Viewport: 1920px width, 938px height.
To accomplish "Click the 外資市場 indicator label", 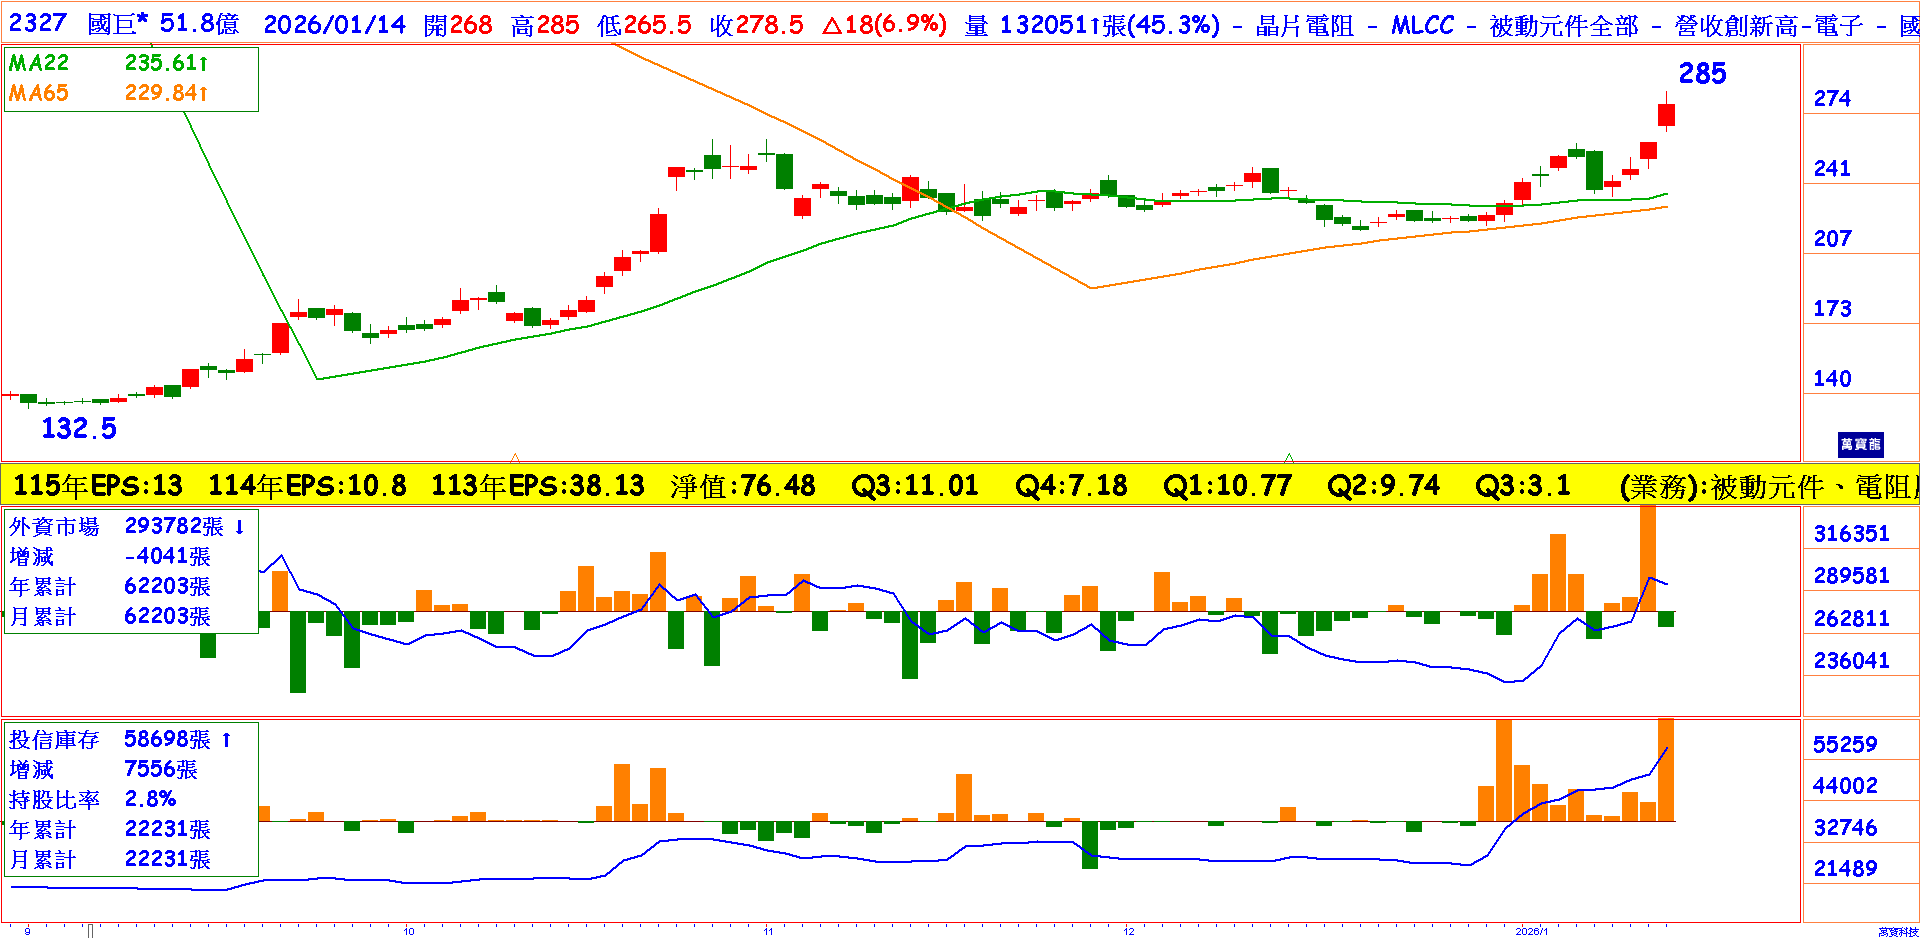I will 54,526.
